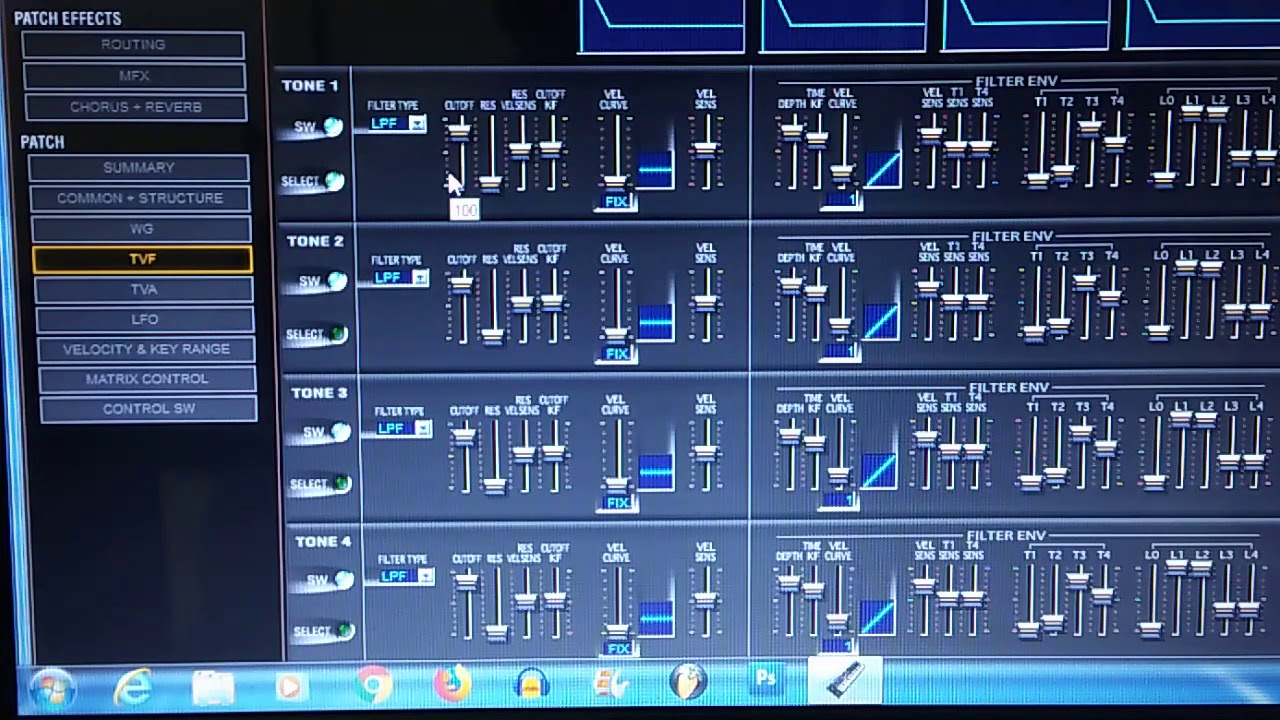The height and width of the screenshot is (720, 1280).
Task: Toggle Tone 3 SELECT button
Action: tap(341, 484)
